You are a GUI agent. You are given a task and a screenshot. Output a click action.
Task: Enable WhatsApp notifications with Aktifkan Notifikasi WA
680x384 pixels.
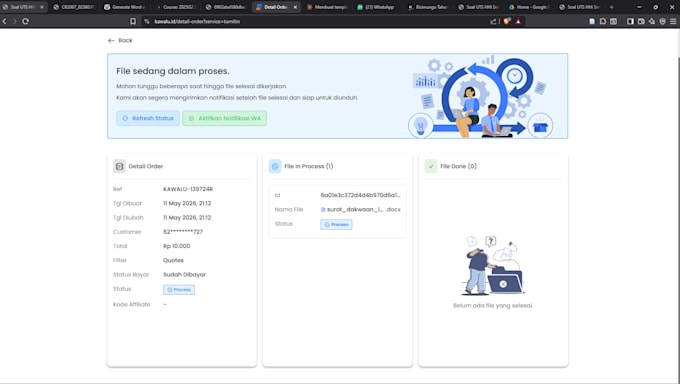coord(225,118)
